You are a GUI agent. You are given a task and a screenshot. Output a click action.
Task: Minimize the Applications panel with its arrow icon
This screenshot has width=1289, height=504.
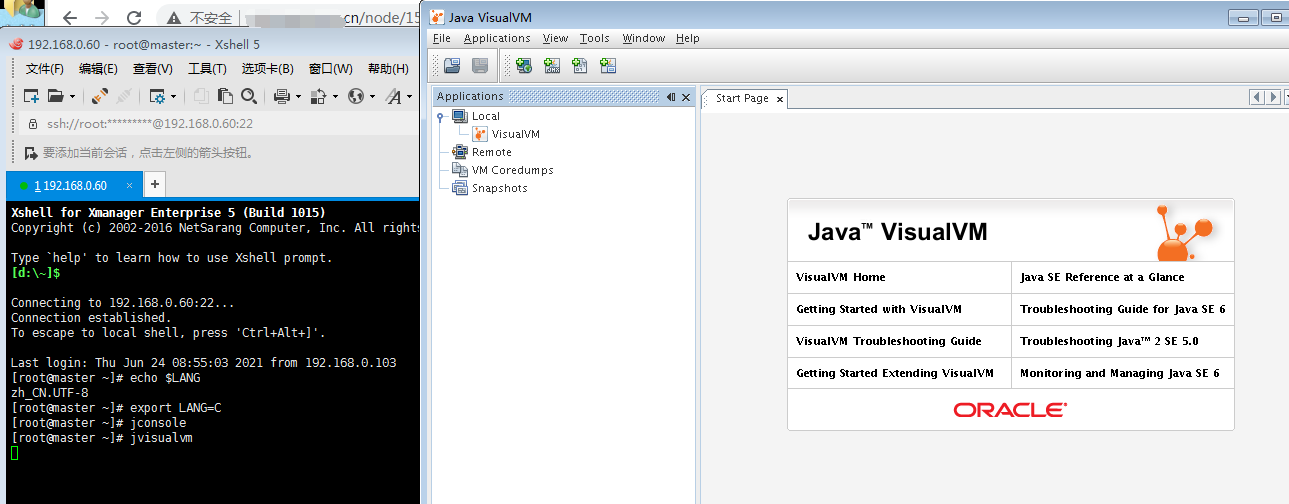pos(671,97)
